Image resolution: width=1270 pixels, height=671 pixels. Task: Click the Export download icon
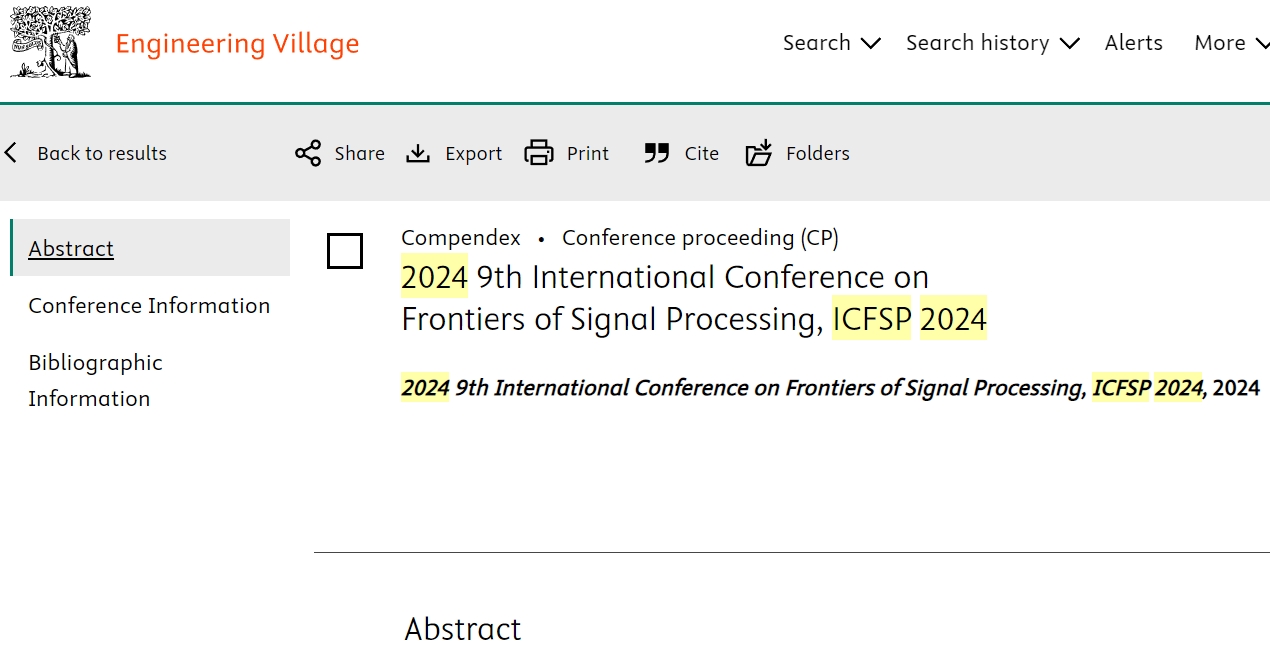point(418,153)
